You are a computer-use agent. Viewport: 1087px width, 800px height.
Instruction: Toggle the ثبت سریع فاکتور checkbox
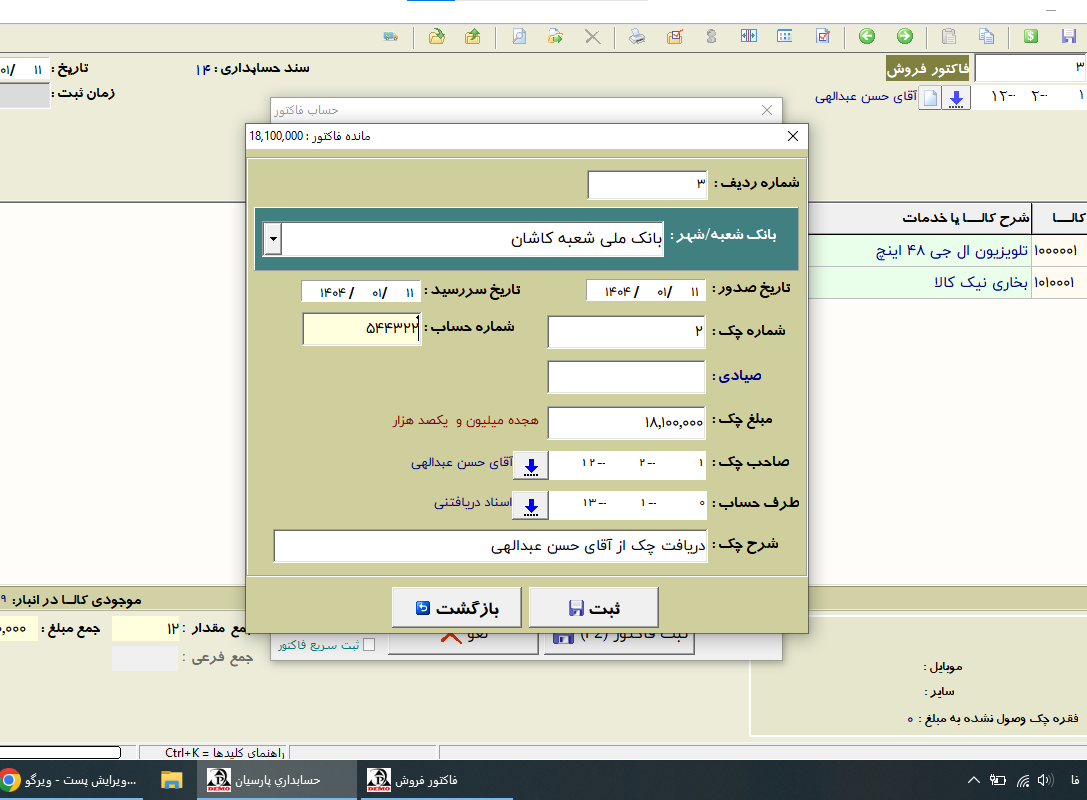pyautogui.click(x=368, y=645)
